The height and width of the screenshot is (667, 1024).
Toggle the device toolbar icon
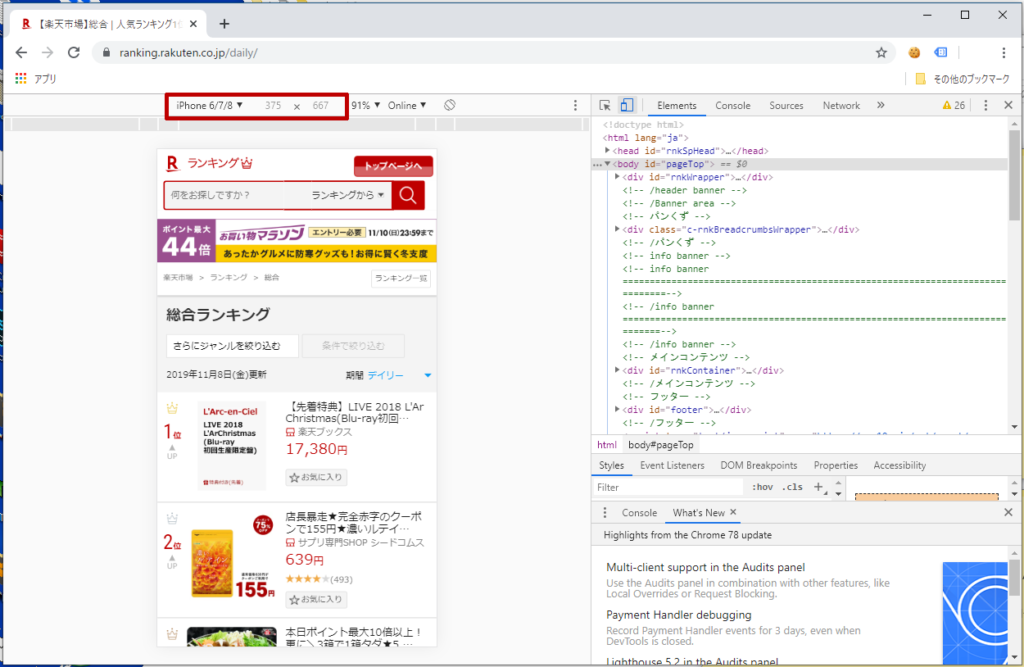pos(626,105)
